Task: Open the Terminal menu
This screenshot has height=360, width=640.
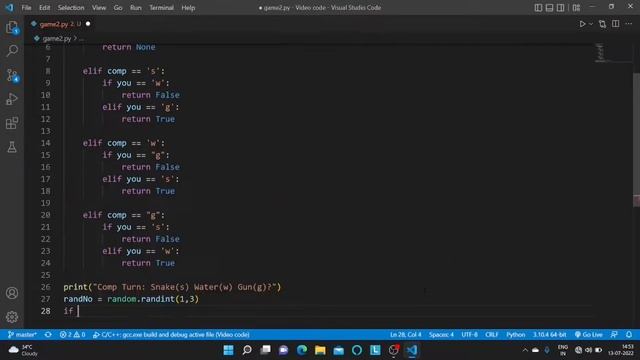Action: tap(162, 8)
